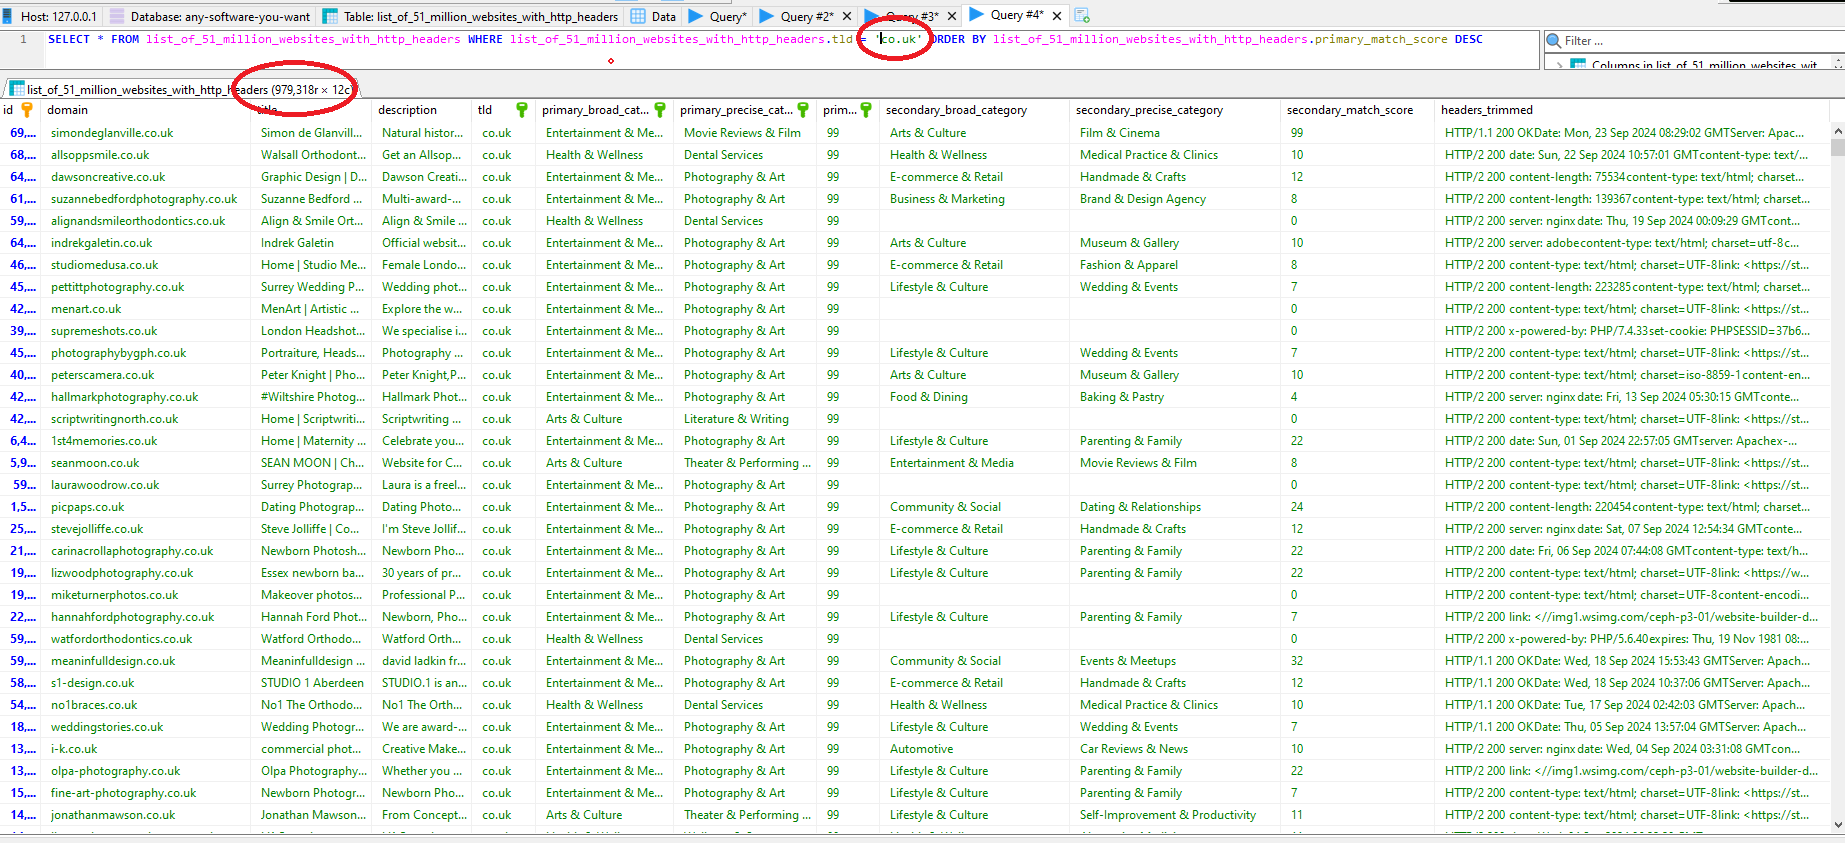Viewport: 1845px width, 843px height.
Task: Click the green key icon on prim... column
Action: coord(866,110)
